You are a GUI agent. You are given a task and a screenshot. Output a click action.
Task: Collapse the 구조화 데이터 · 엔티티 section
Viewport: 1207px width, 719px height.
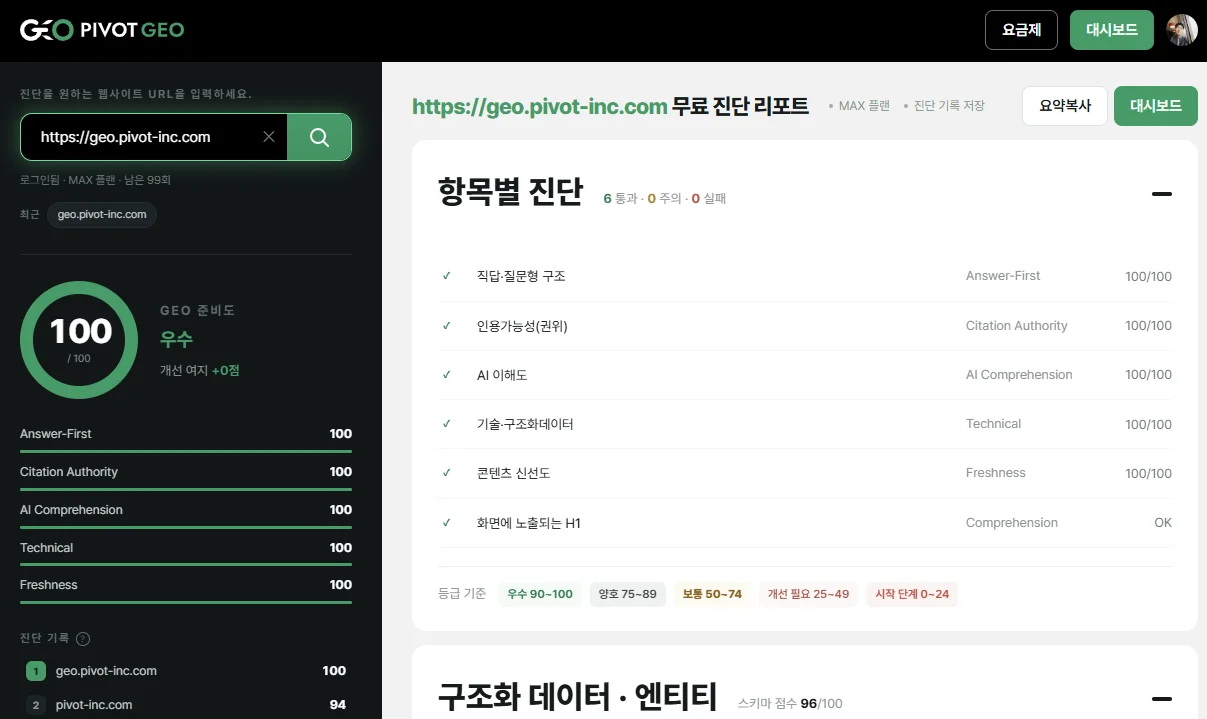coord(1161,699)
